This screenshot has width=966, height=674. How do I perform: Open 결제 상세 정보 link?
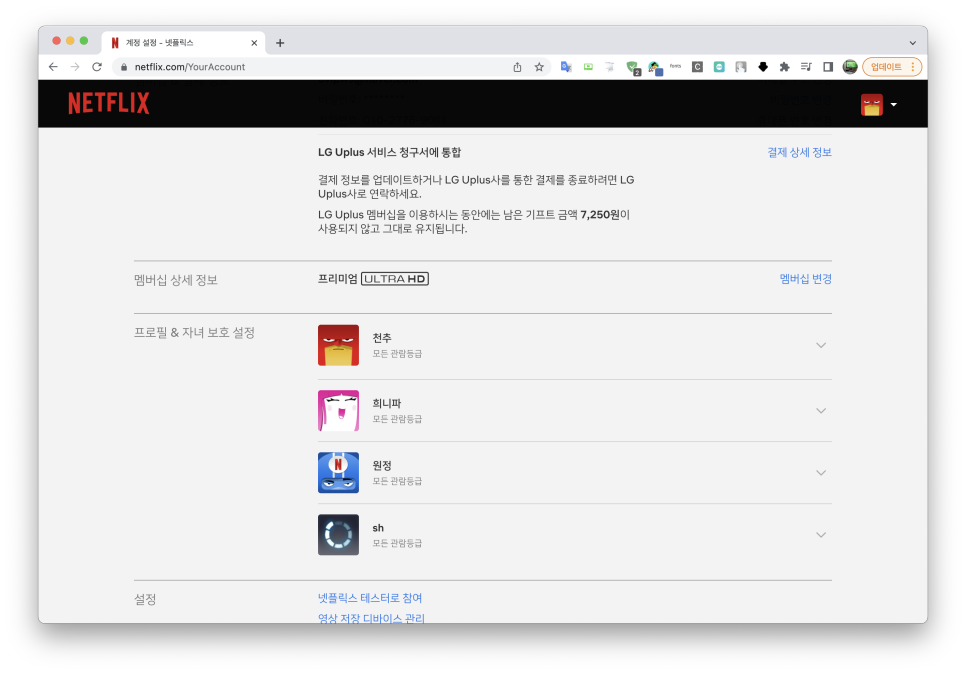coord(799,152)
